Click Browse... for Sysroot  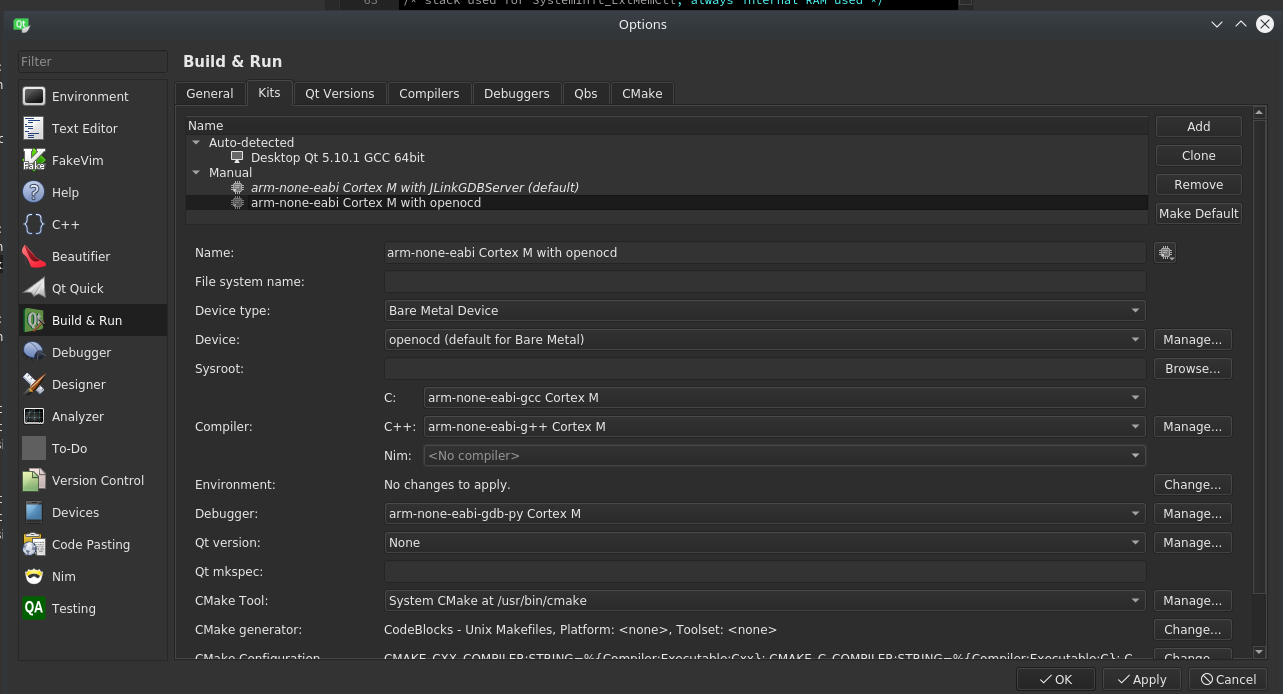(x=1193, y=369)
